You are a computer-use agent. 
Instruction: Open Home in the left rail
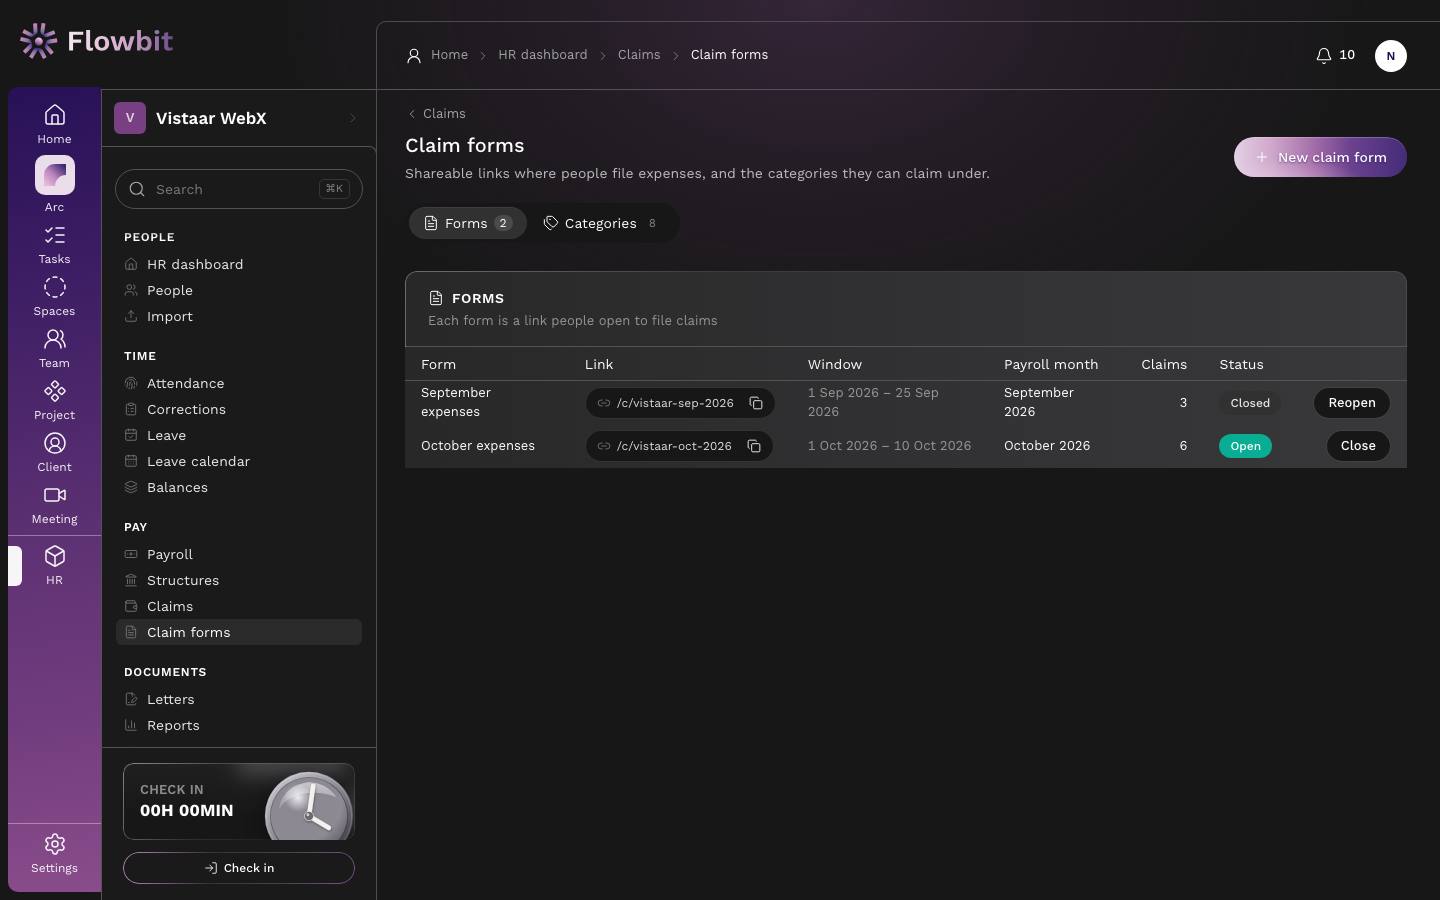[54, 124]
